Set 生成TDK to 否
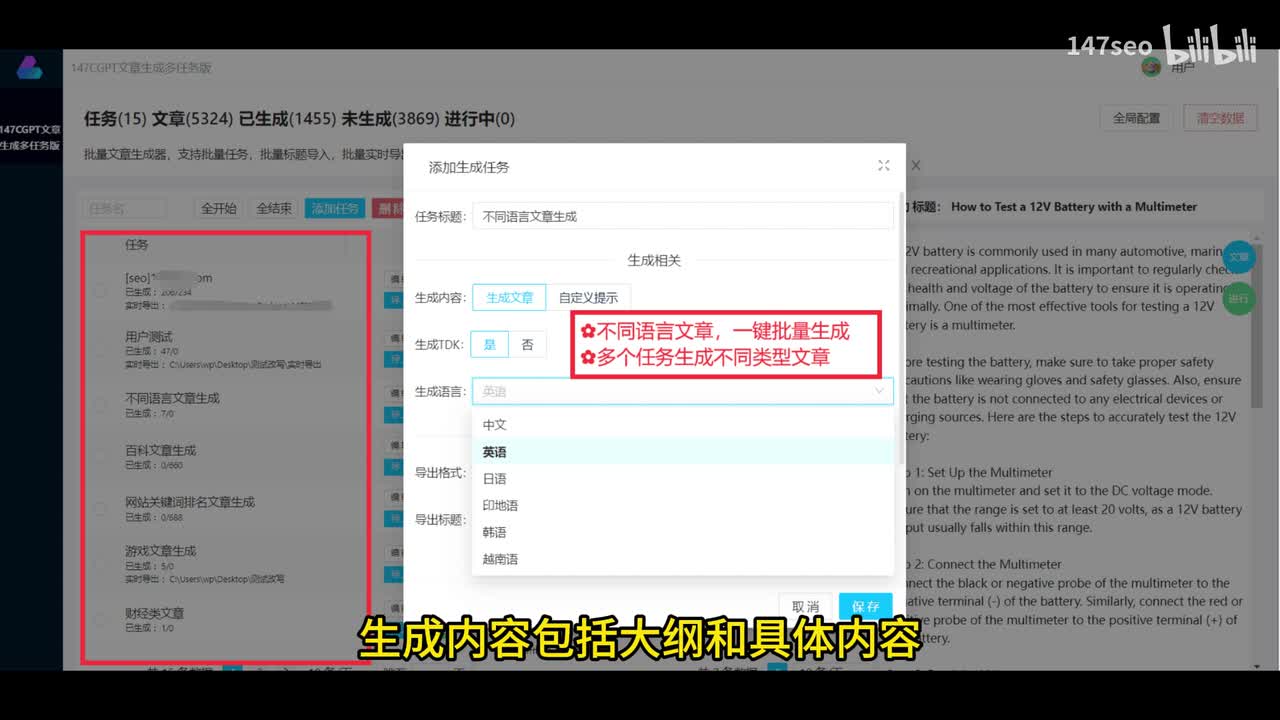The width and height of the screenshot is (1280, 720). [527, 344]
